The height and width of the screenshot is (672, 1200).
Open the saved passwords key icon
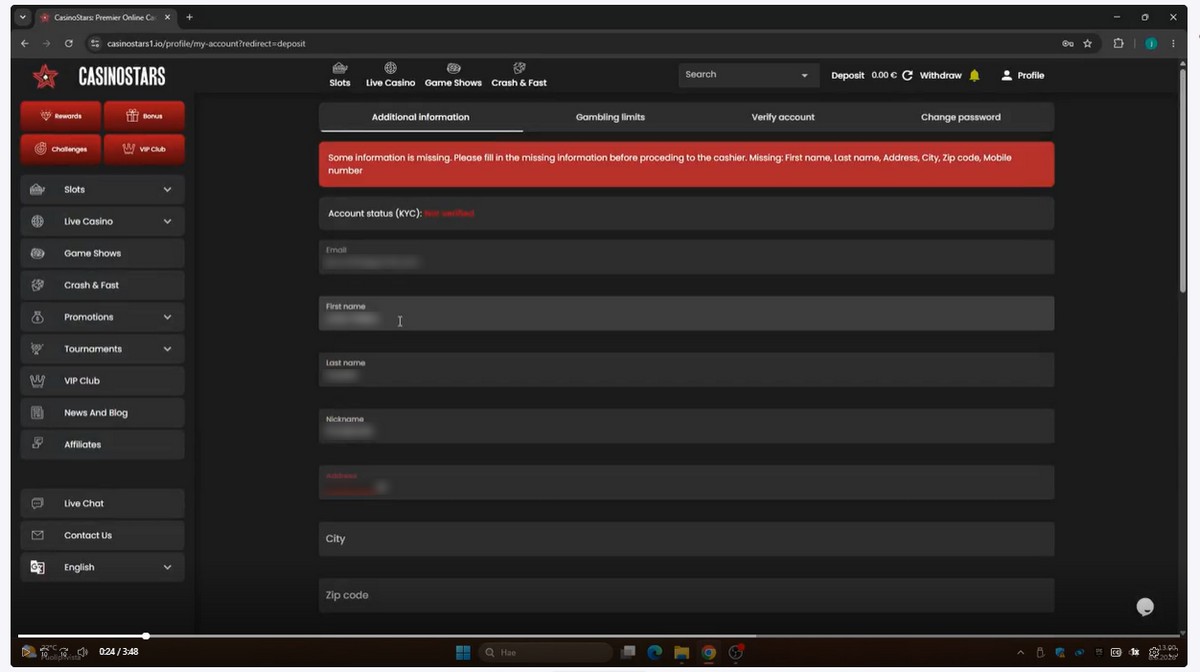[x=1068, y=44]
